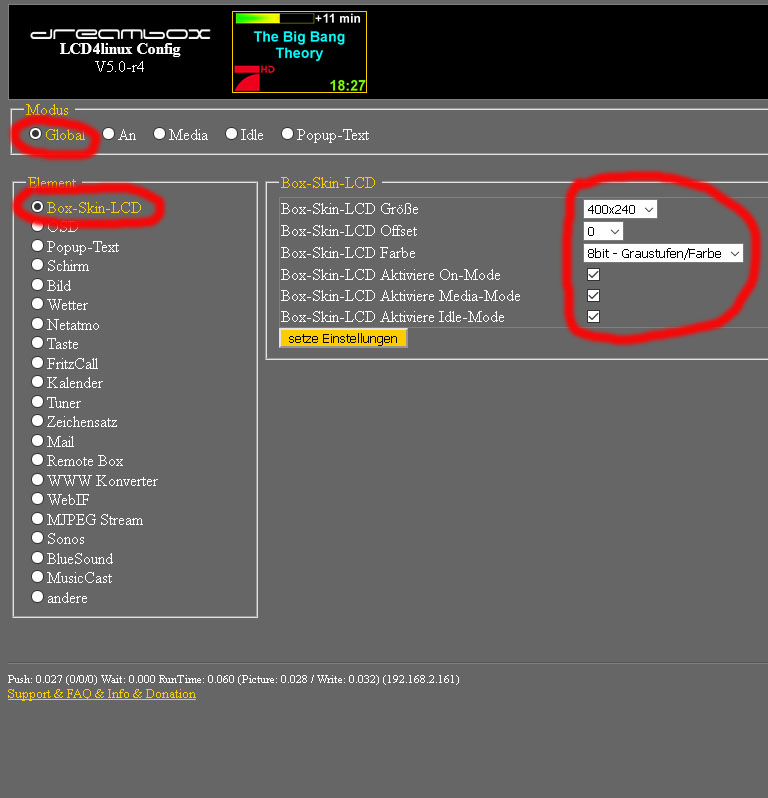The height and width of the screenshot is (798, 768).
Task: Select the Wetter element
Action: click(38, 305)
